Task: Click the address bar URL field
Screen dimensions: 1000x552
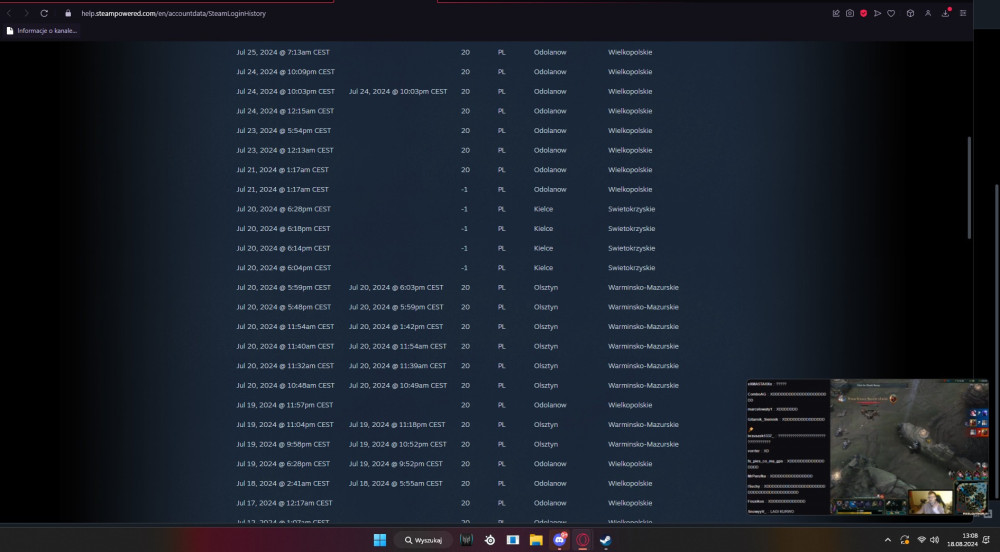Action: [x=173, y=13]
